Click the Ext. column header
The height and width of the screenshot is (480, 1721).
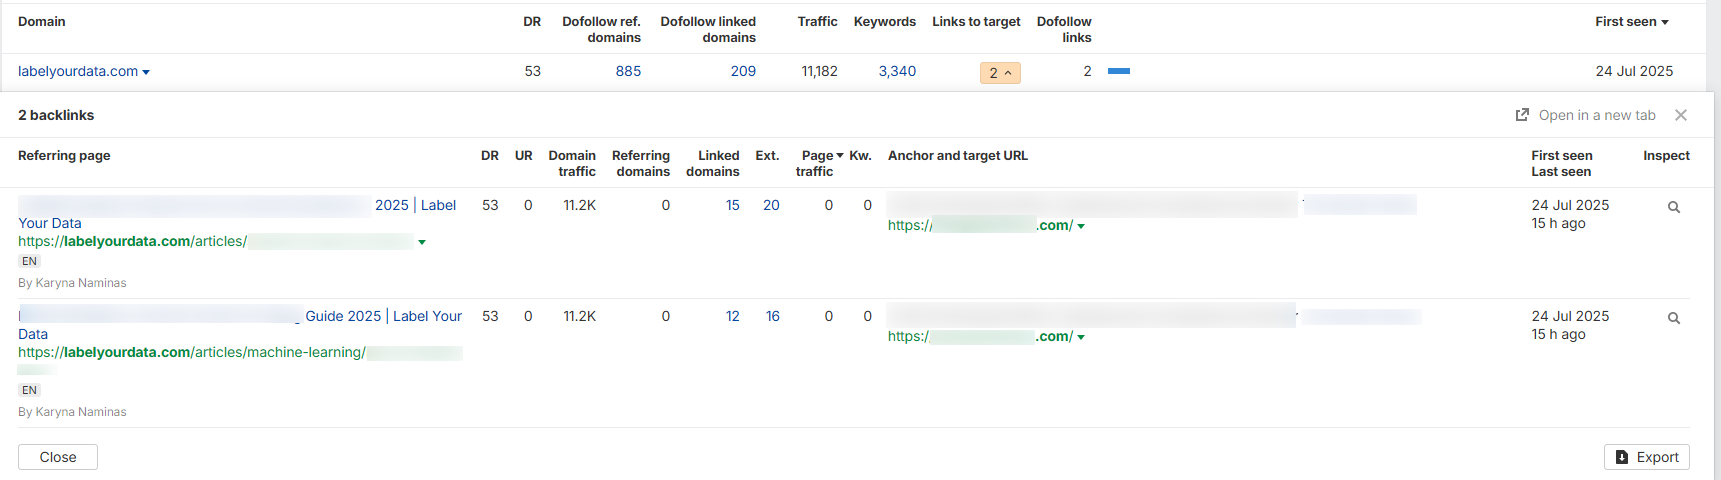[767, 155]
